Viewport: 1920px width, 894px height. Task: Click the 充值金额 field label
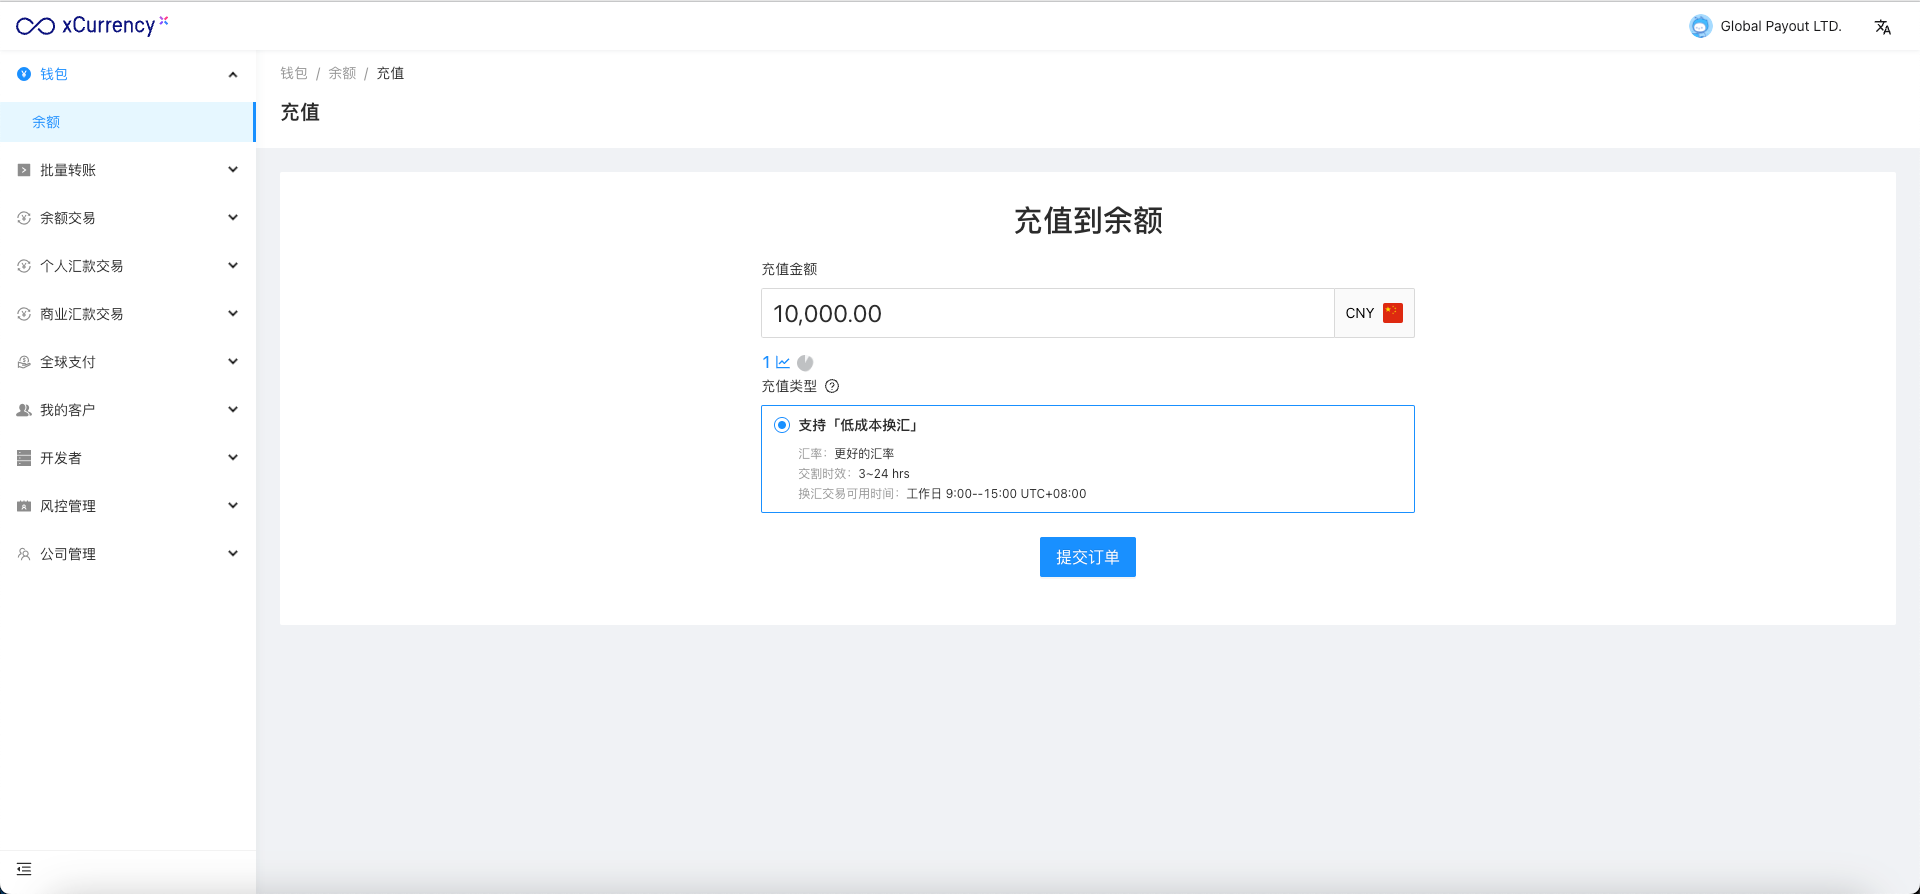[x=790, y=269]
